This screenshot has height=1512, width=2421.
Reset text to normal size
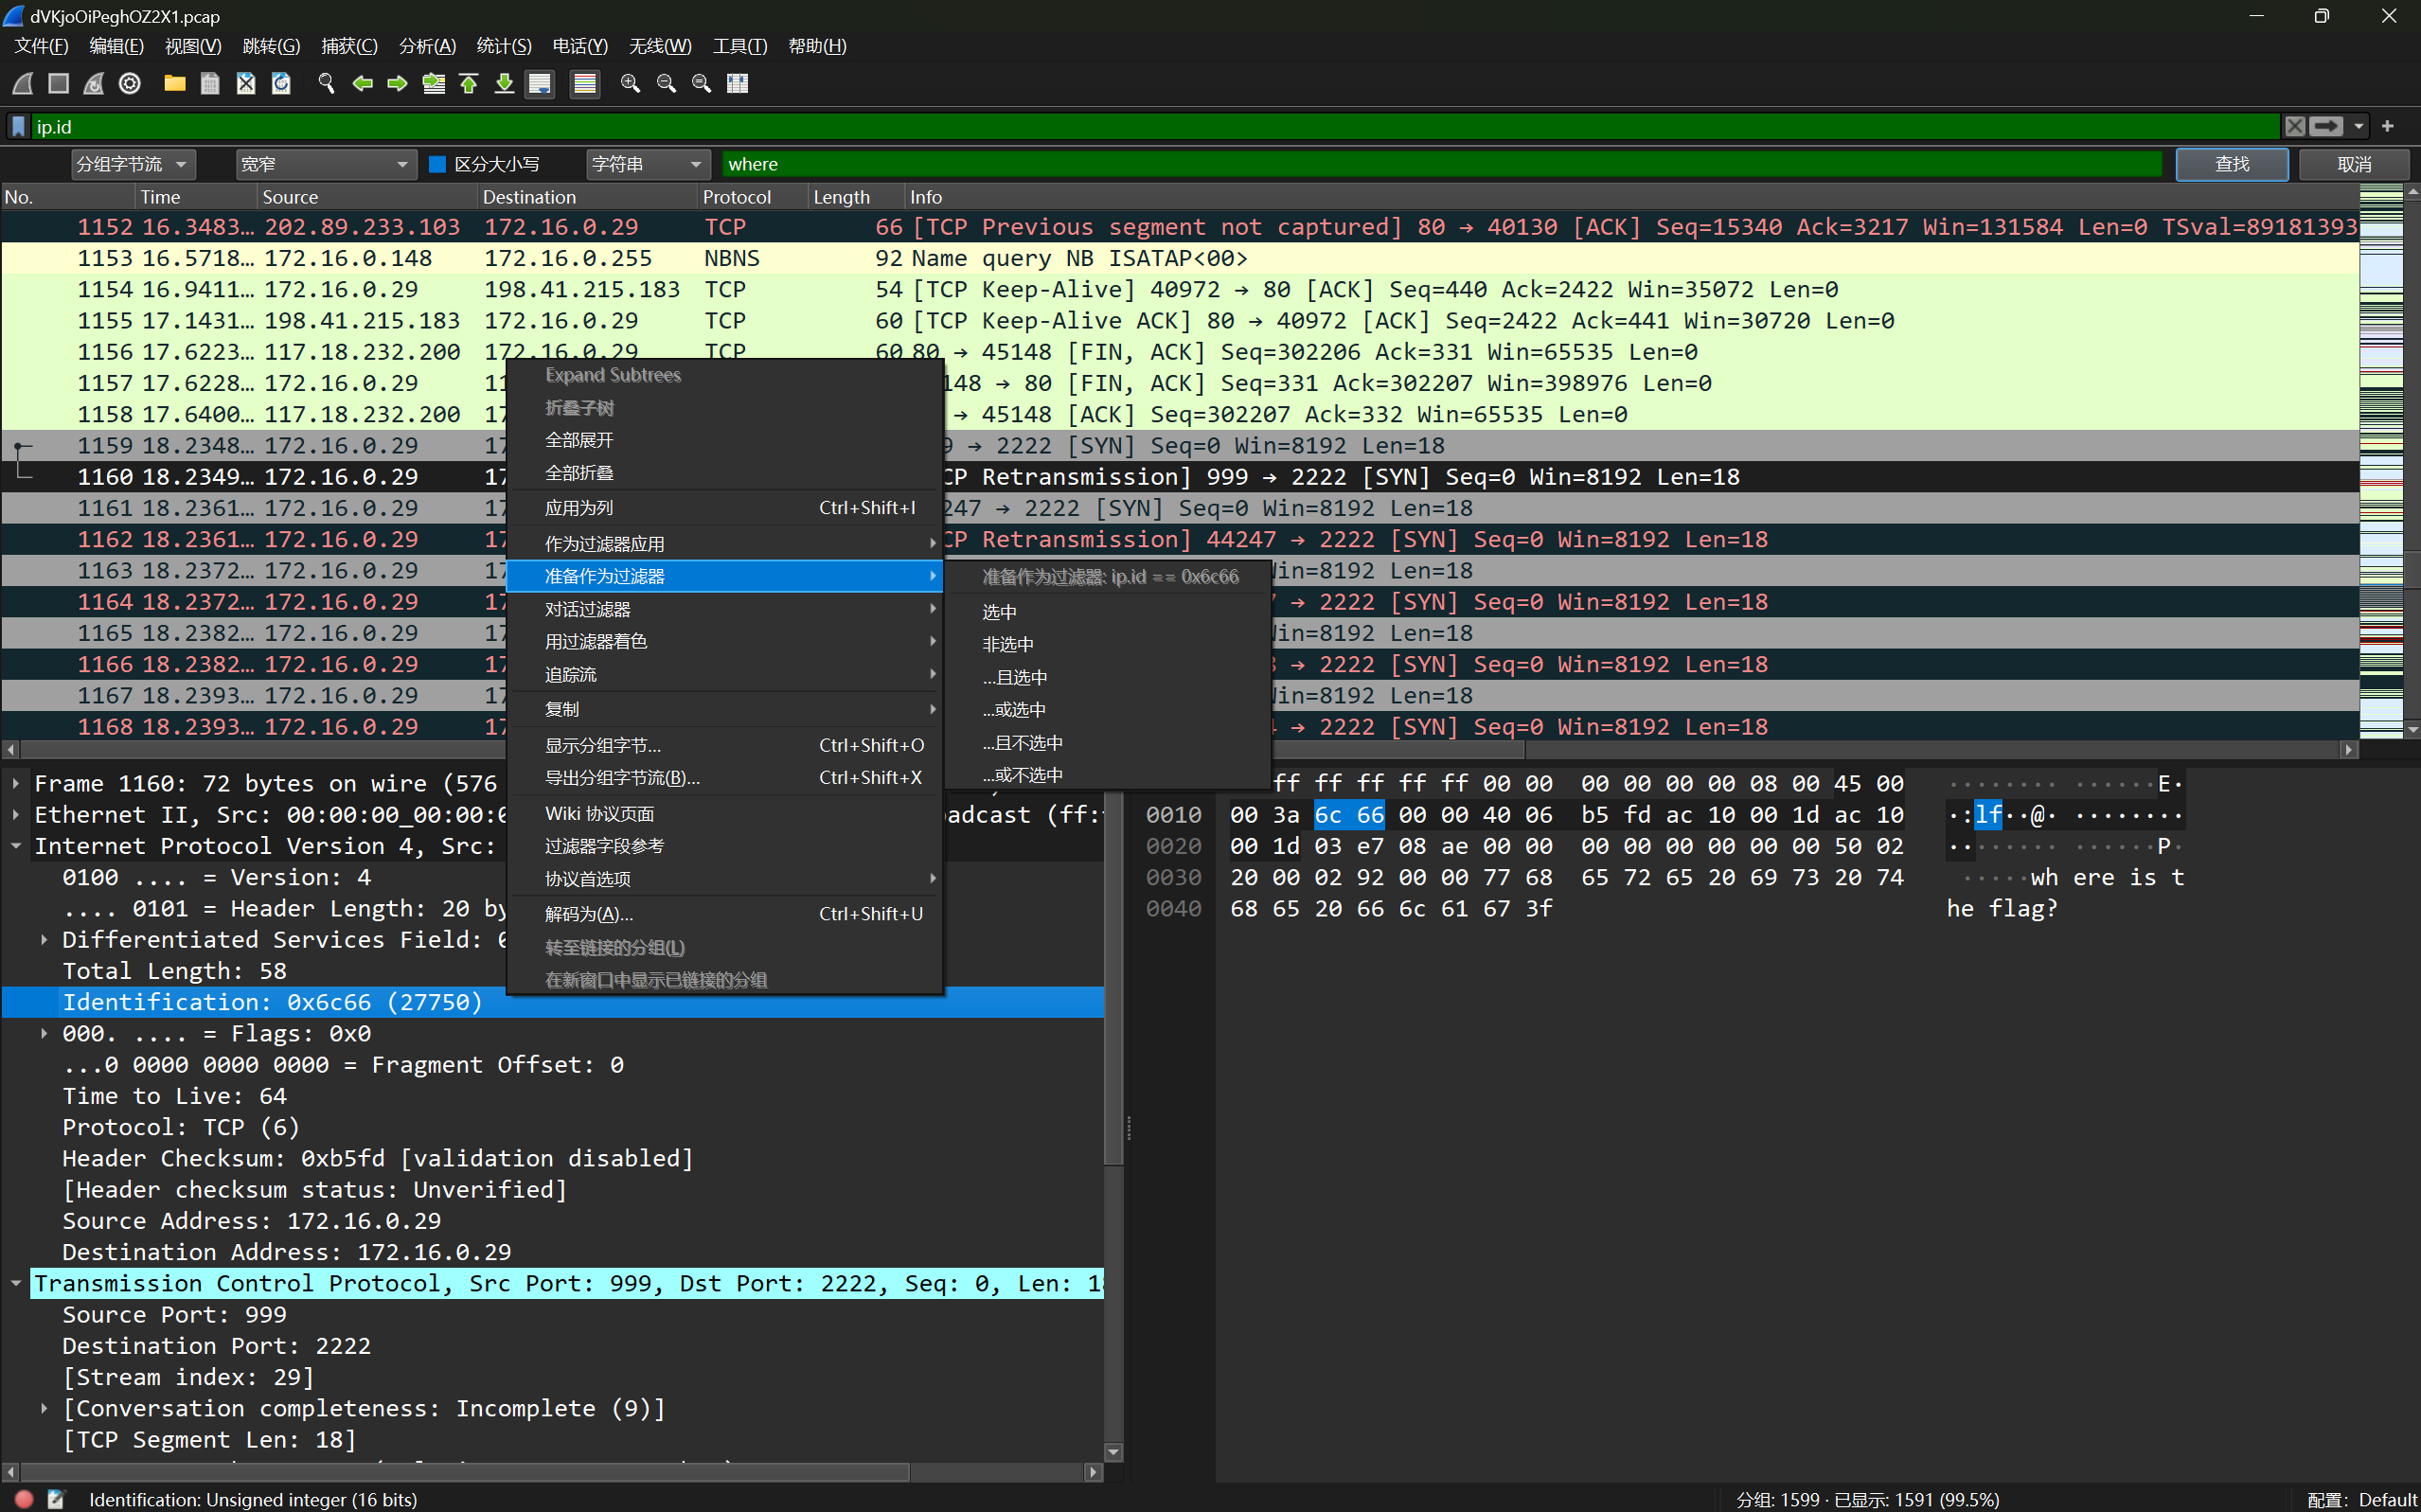(x=701, y=83)
